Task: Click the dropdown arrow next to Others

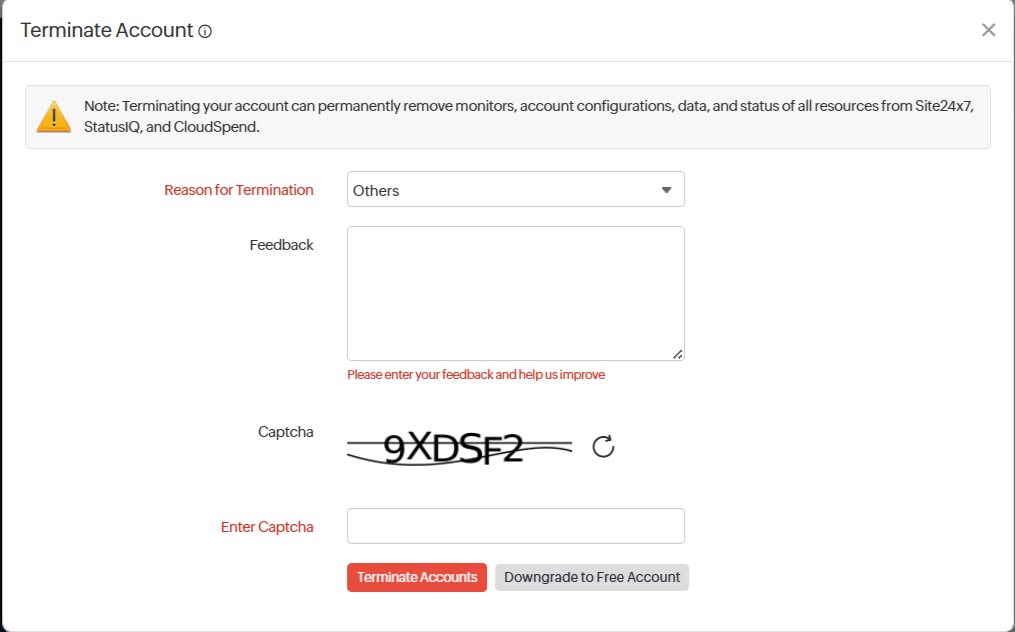Action: (x=666, y=190)
